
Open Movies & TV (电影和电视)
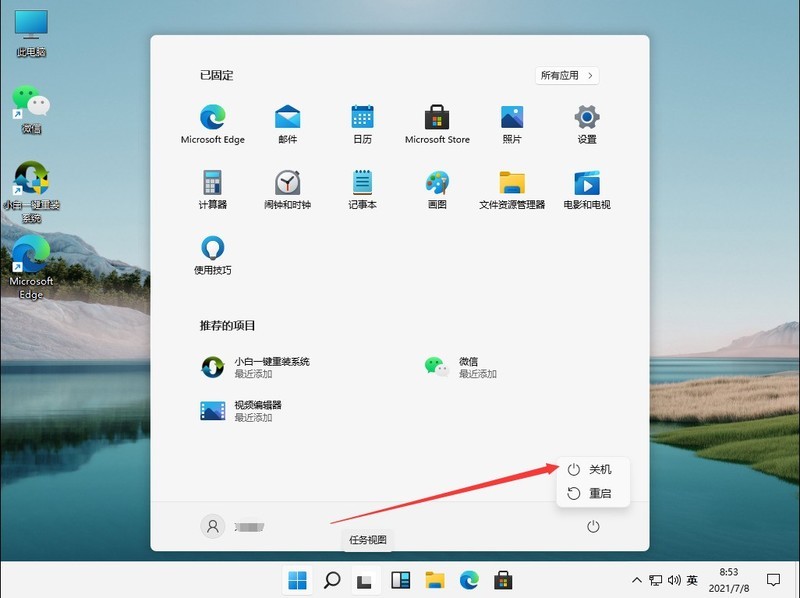(x=586, y=188)
